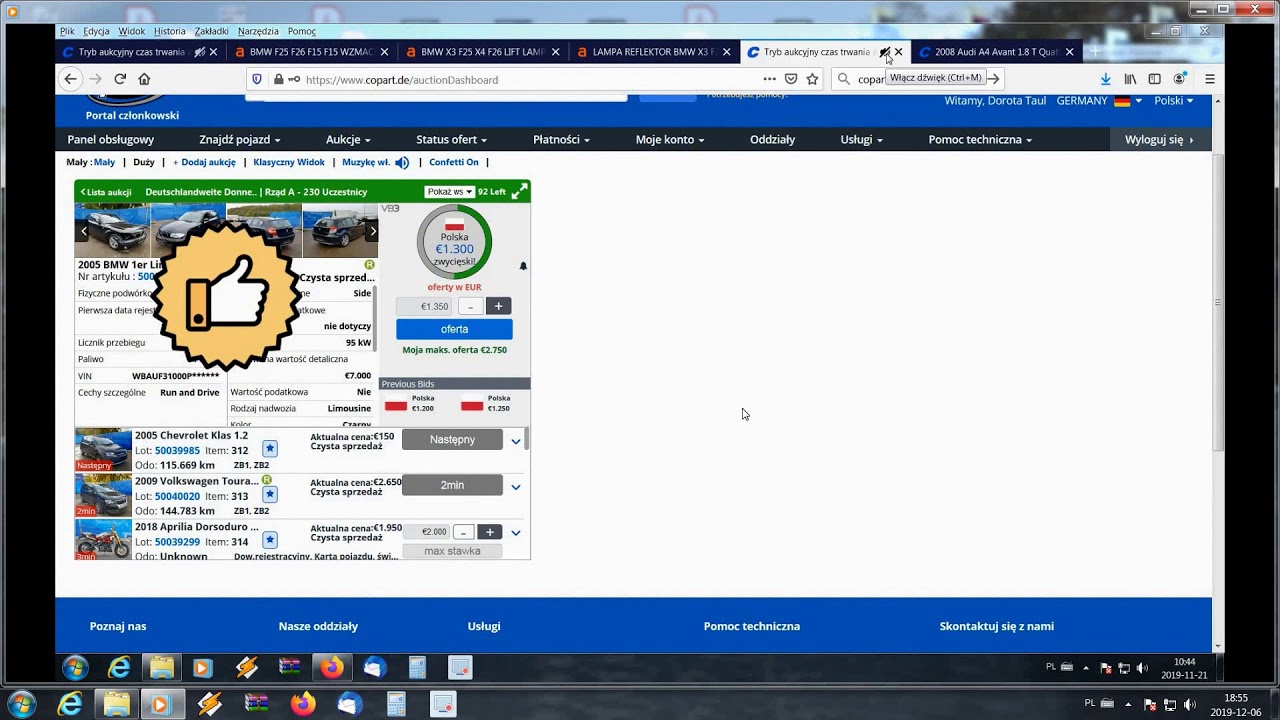Open the Library icon in Firefox toolbar
The height and width of the screenshot is (720, 1280).
(1130, 79)
